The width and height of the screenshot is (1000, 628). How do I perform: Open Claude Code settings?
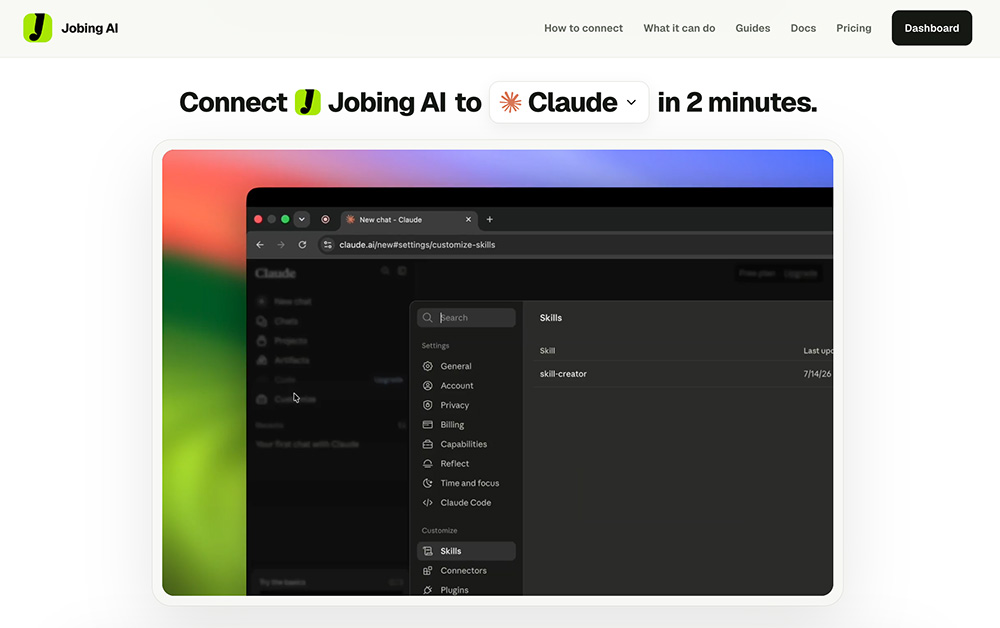pos(466,502)
